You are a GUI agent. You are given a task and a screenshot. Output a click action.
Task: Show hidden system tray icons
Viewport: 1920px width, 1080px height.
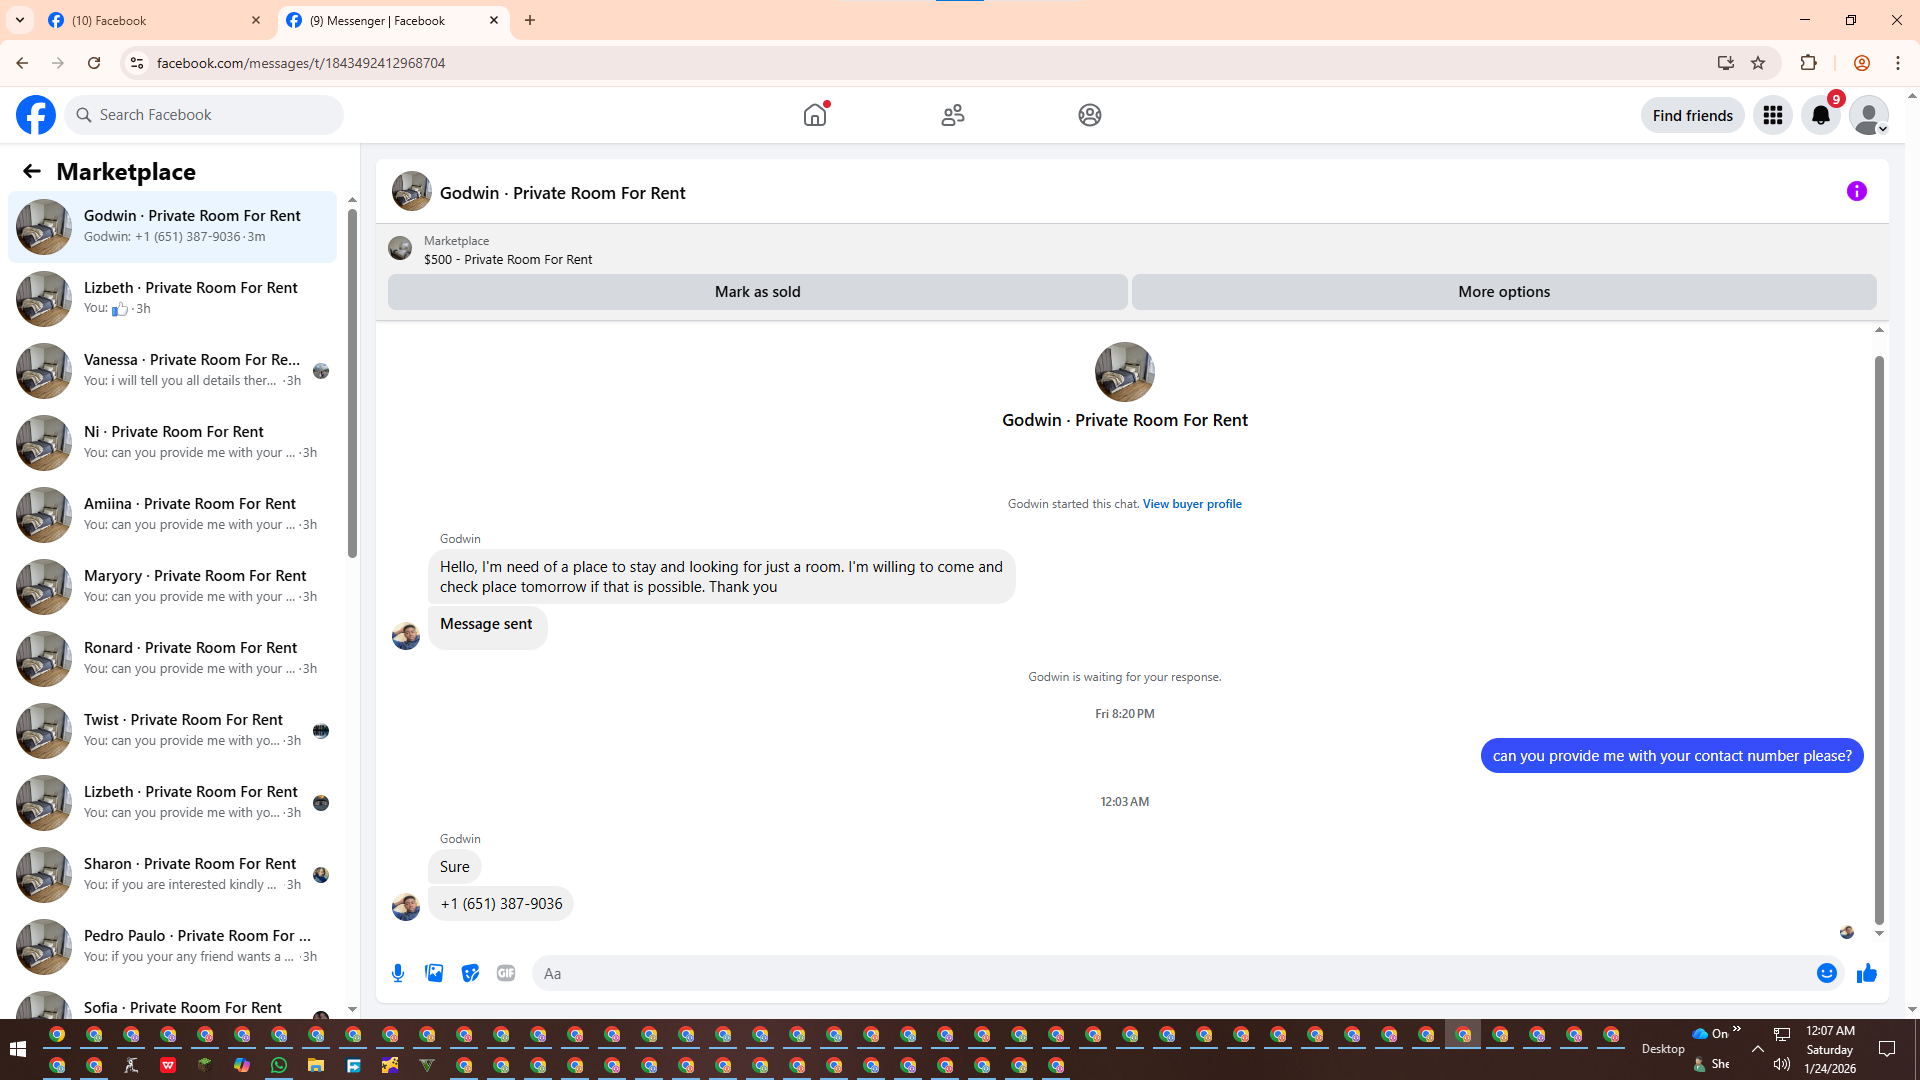(x=1757, y=1049)
